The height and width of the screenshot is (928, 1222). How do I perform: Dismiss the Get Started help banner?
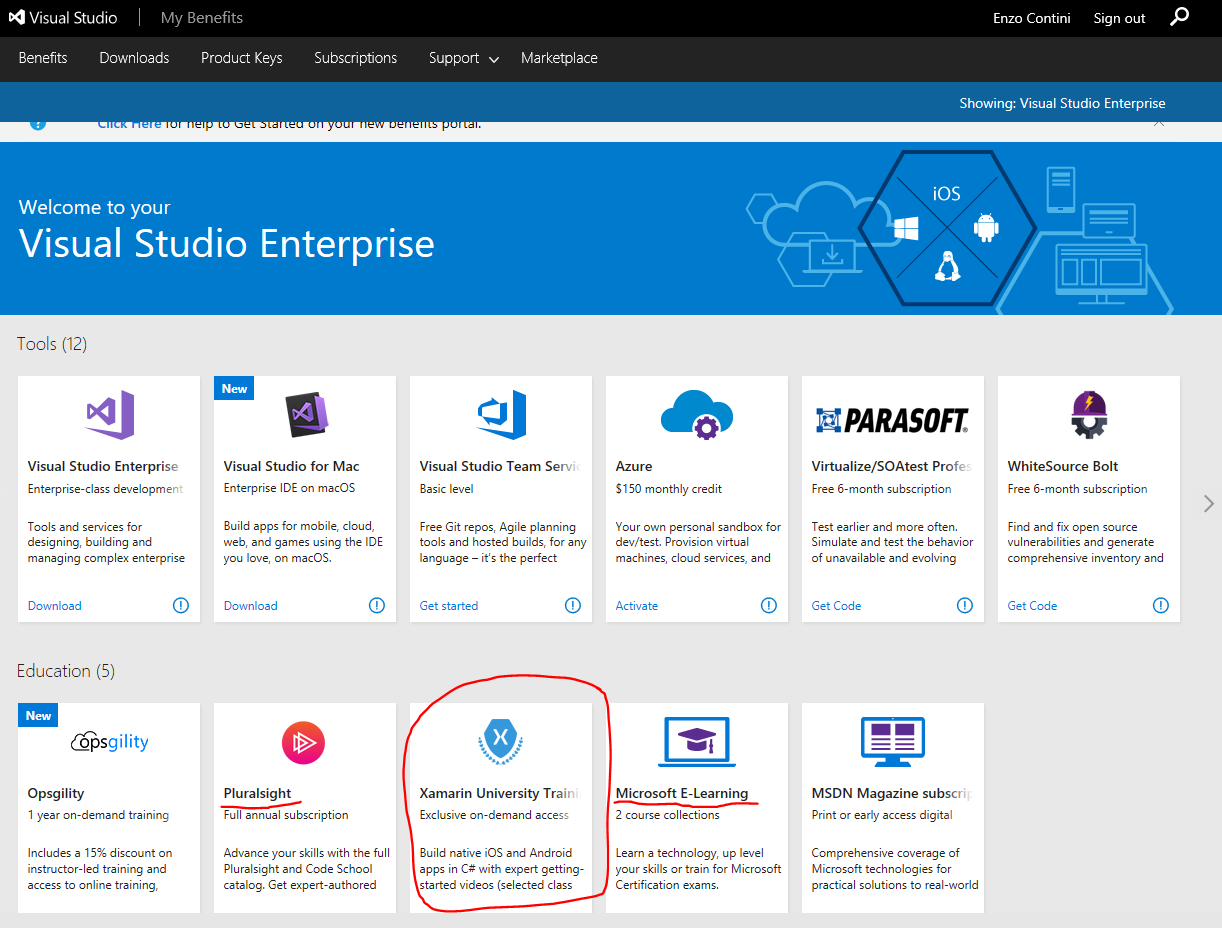point(1159,123)
